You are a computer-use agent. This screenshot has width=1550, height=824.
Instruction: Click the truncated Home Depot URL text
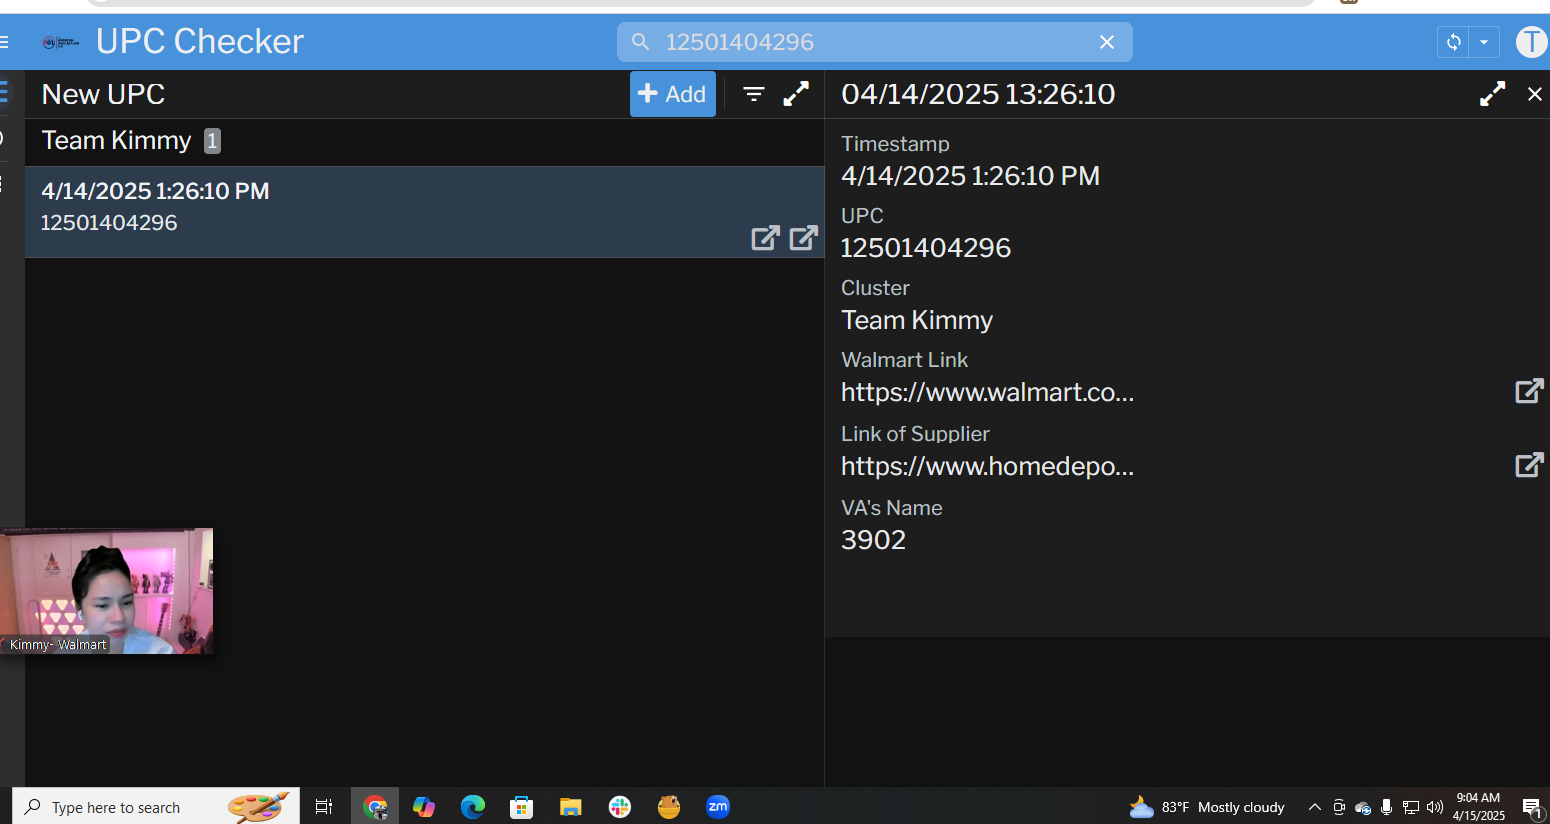pos(987,466)
